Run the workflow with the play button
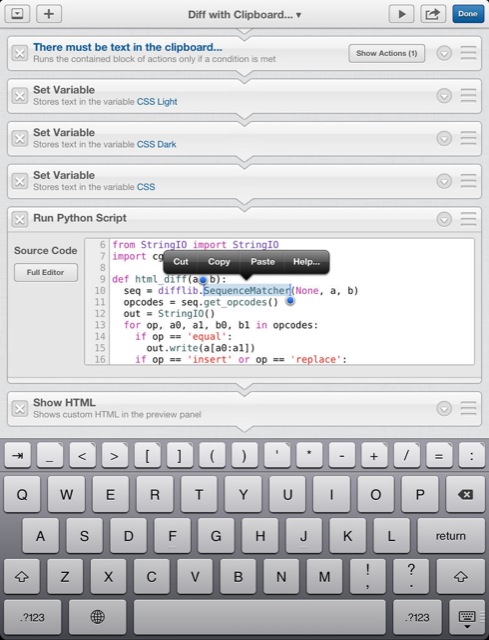This screenshot has height=640, width=489. pyautogui.click(x=401, y=14)
